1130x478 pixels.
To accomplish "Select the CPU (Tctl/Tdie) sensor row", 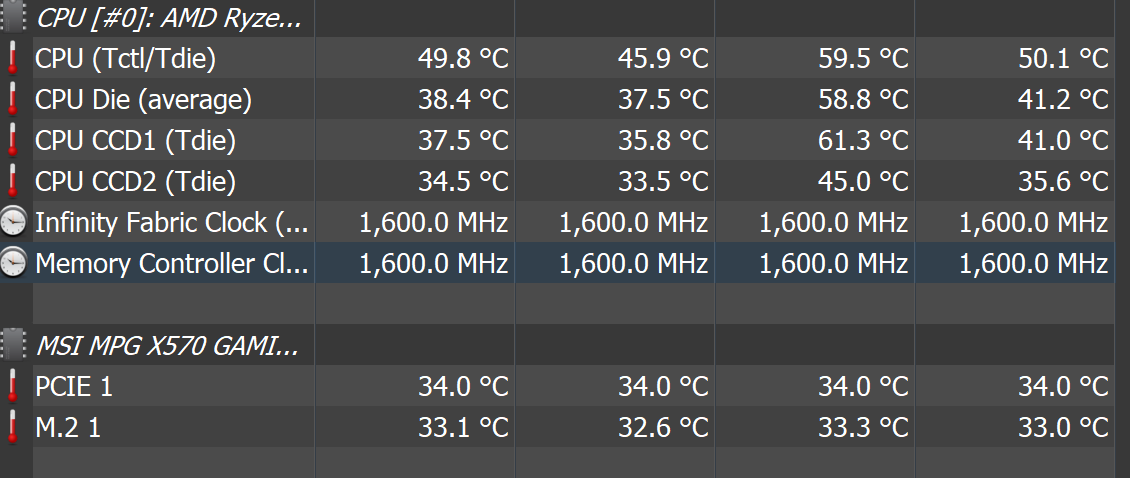I will (x=557, y=58).
